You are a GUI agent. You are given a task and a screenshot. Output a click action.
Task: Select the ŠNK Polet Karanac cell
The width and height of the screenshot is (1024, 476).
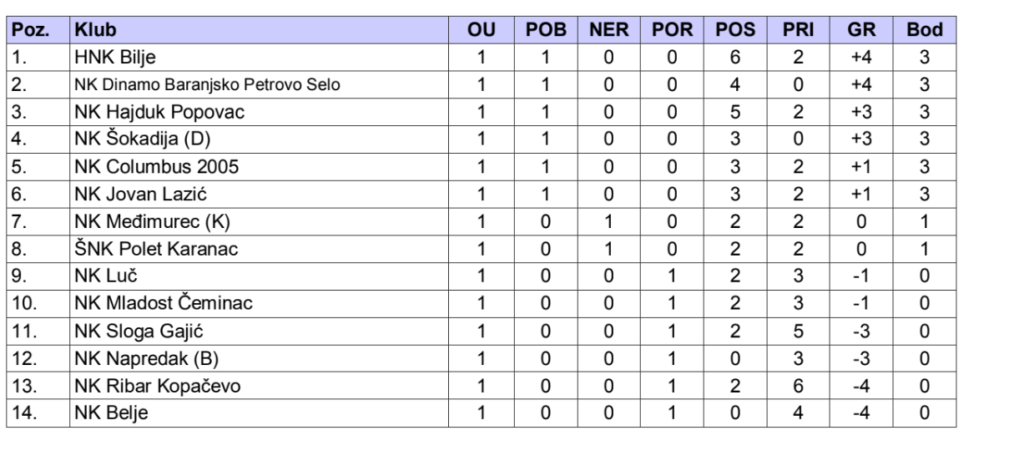156,248
